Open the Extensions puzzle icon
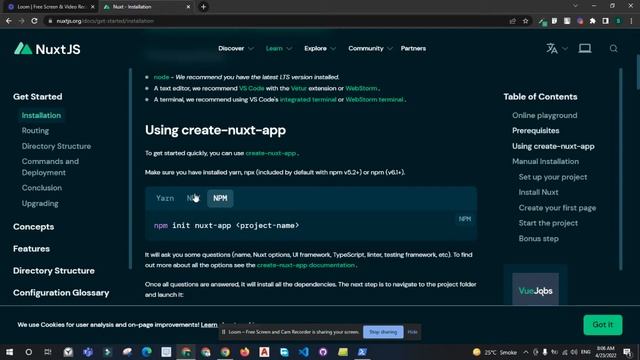 pyautogui.click(x=593, y=21)
